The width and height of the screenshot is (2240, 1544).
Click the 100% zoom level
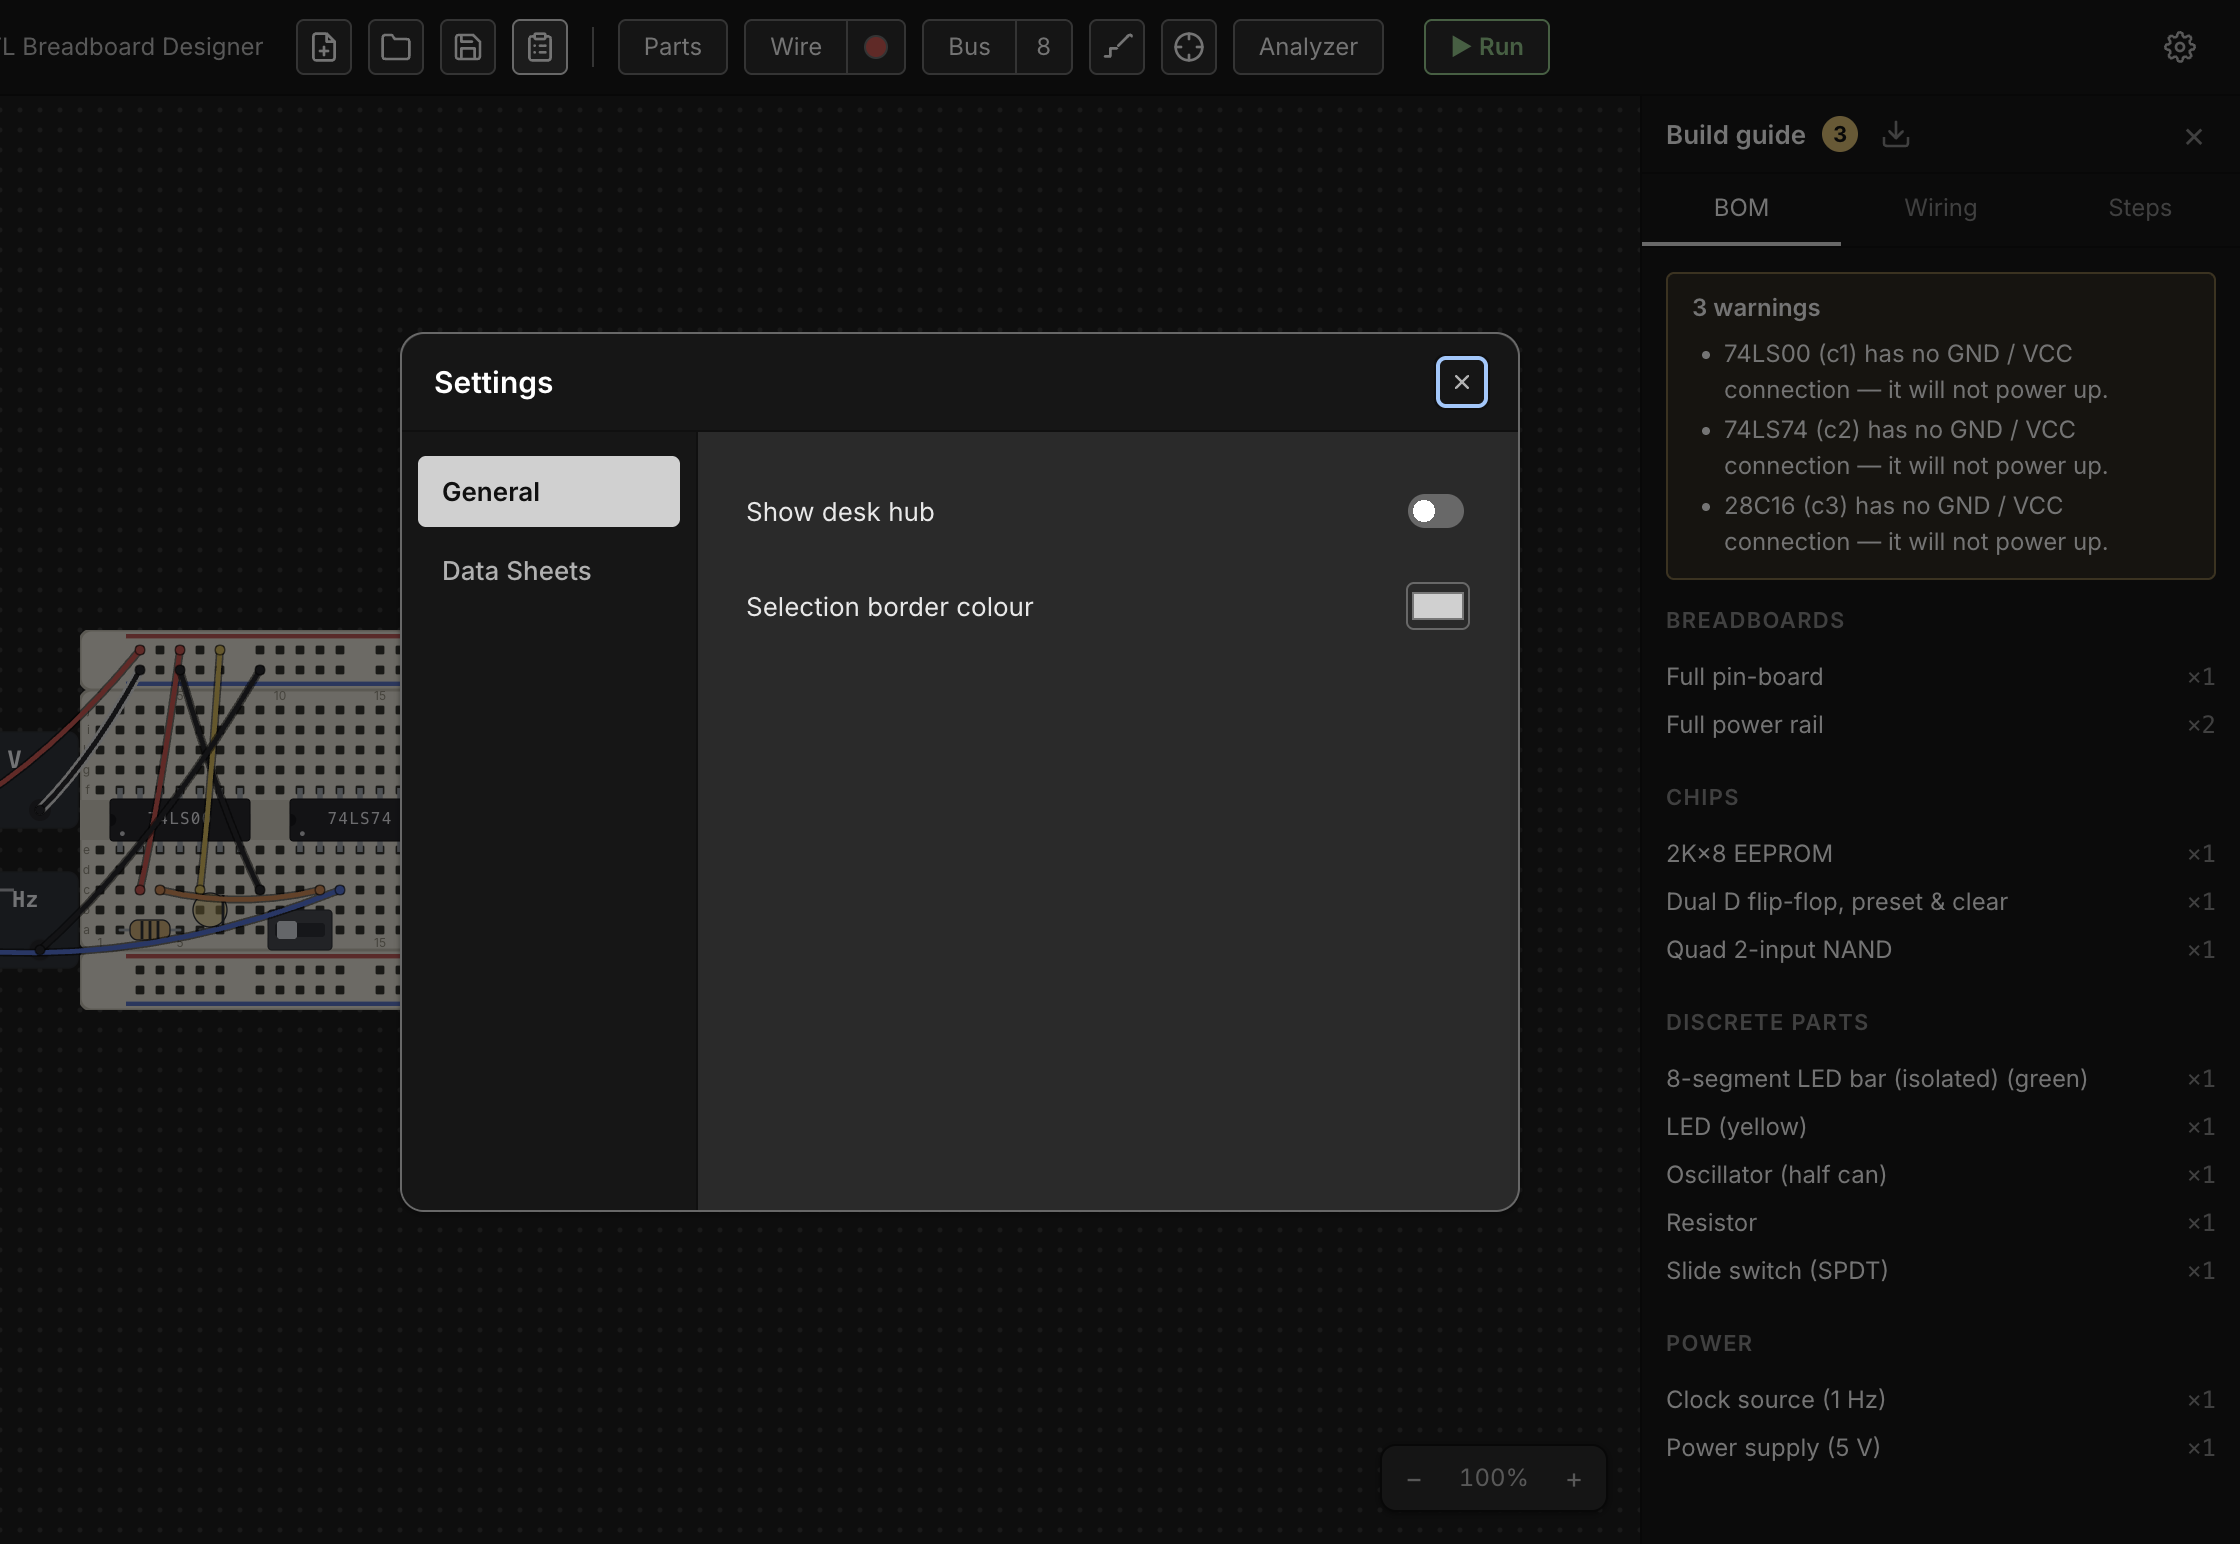[1493, 1478]
